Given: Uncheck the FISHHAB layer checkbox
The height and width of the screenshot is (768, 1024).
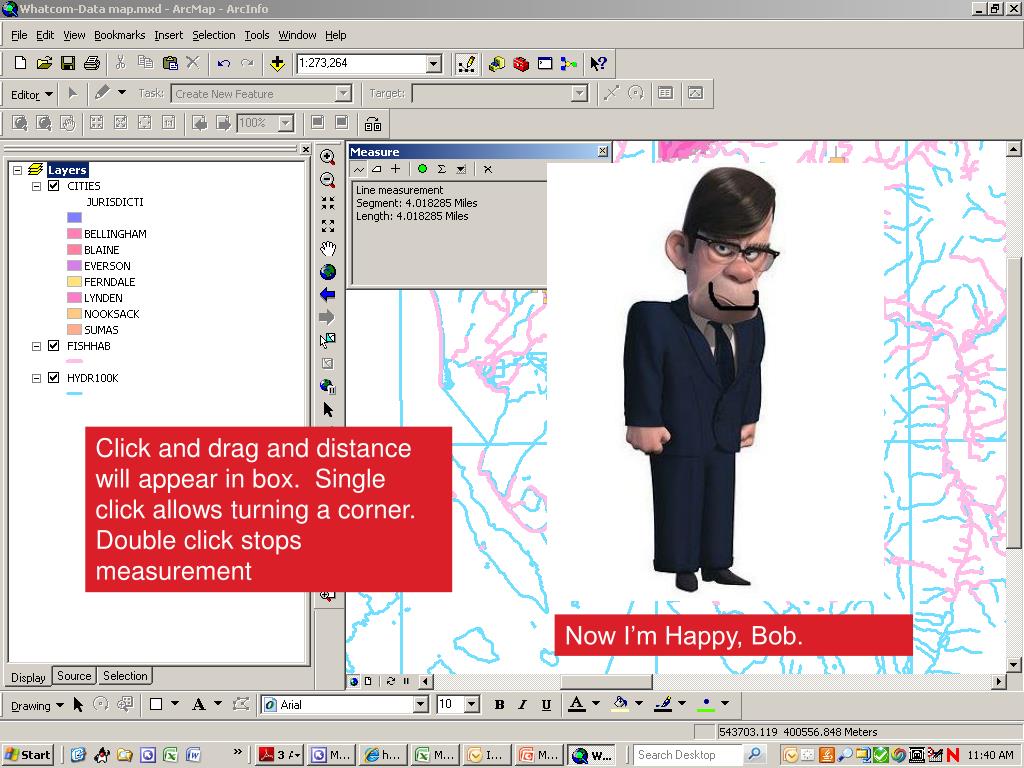Looking at the screenshot, I should (54, 346).
